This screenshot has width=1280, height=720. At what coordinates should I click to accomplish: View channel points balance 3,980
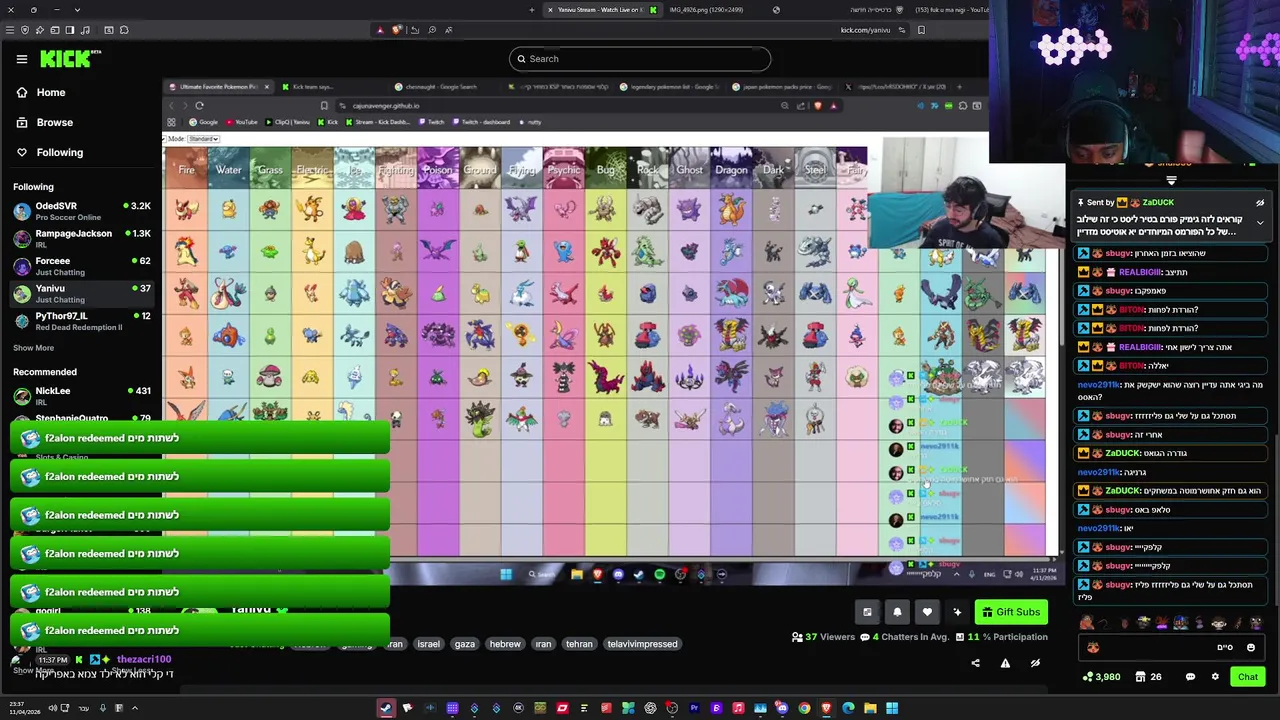tap(1101, 677)
